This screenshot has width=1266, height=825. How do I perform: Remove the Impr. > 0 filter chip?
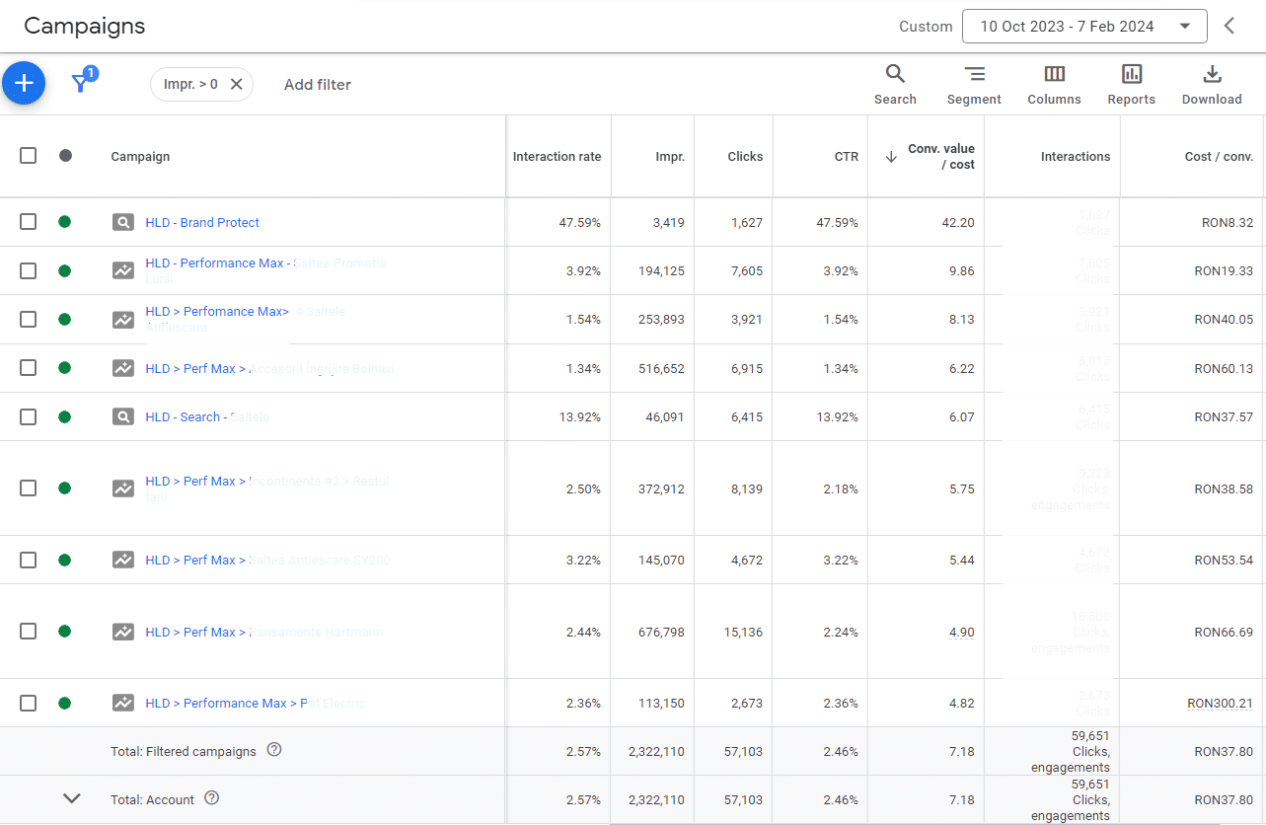click(236, 85)
